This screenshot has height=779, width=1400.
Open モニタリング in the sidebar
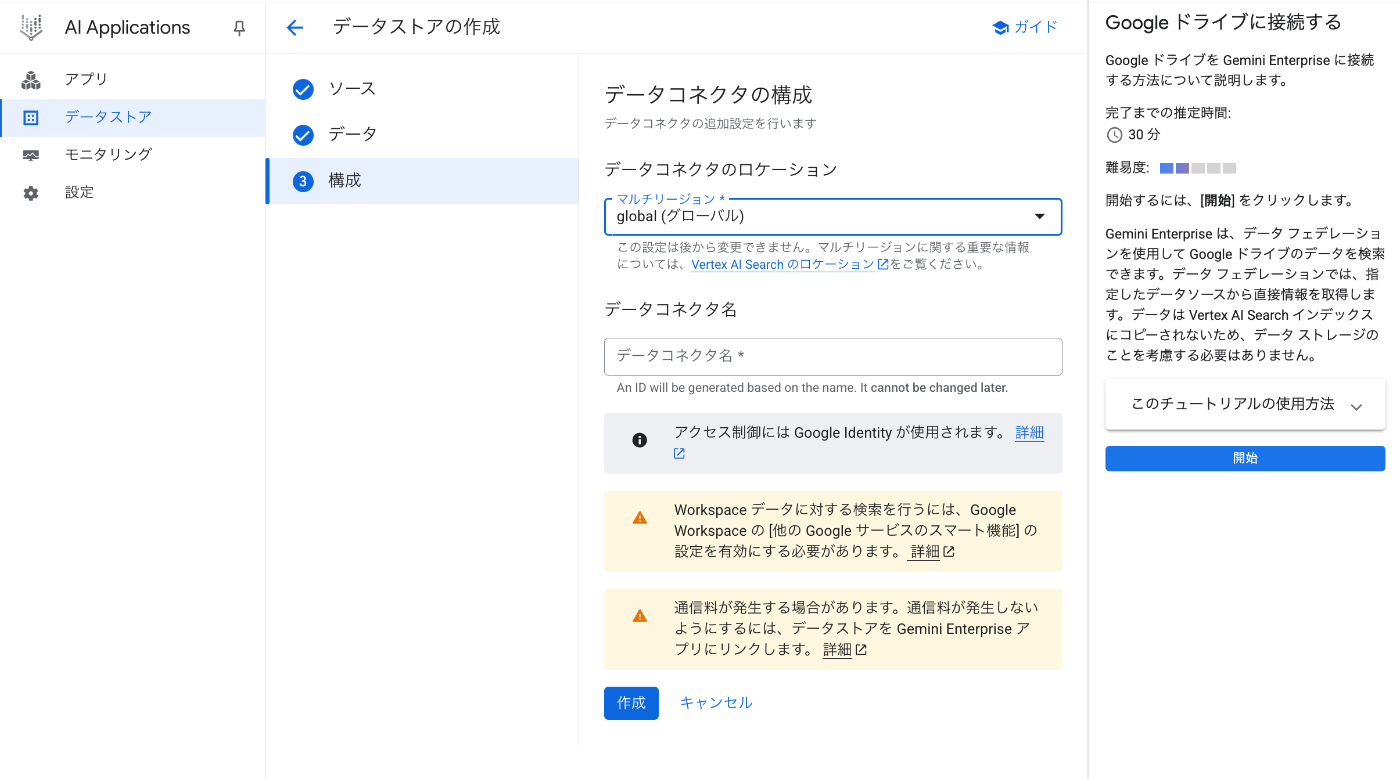tap(132, 155)
